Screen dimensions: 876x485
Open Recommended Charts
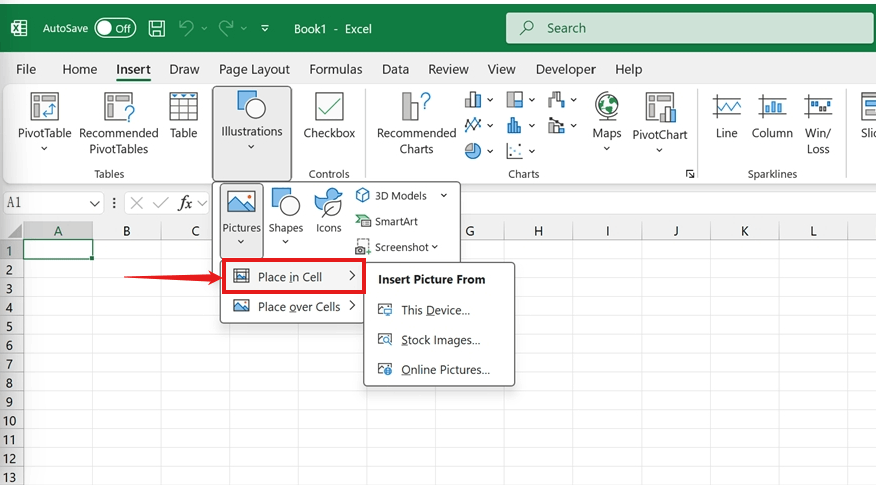pyautogui.click(x=416, y=123)
